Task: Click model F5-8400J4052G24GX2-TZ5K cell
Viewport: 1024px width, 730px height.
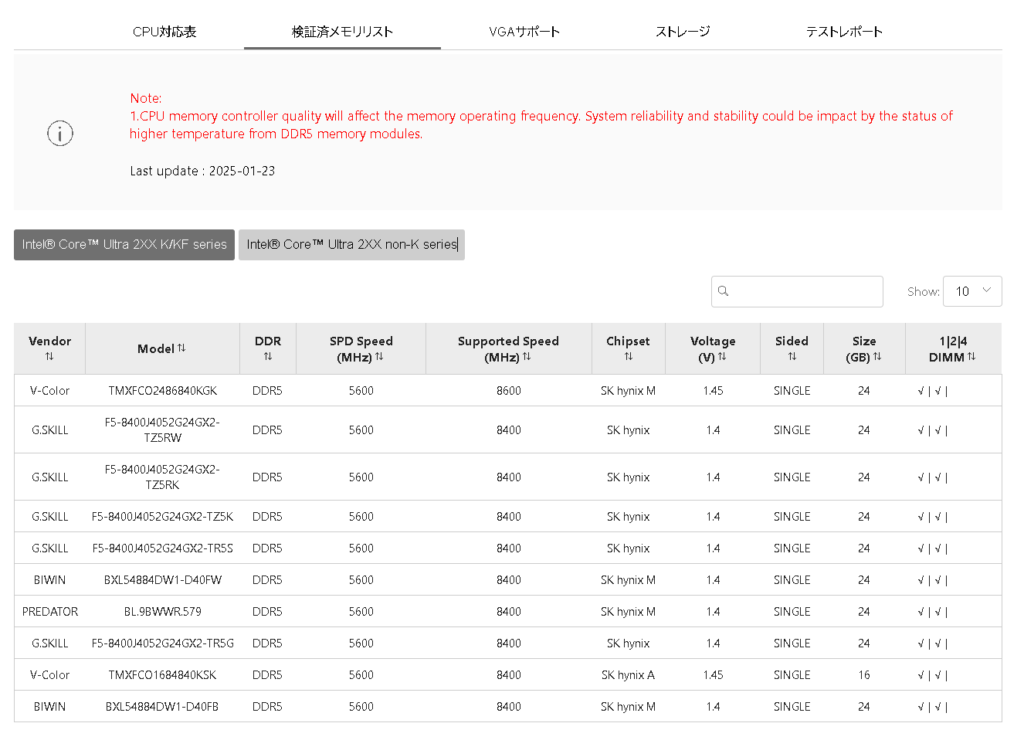Action: [x=163, y=517]
